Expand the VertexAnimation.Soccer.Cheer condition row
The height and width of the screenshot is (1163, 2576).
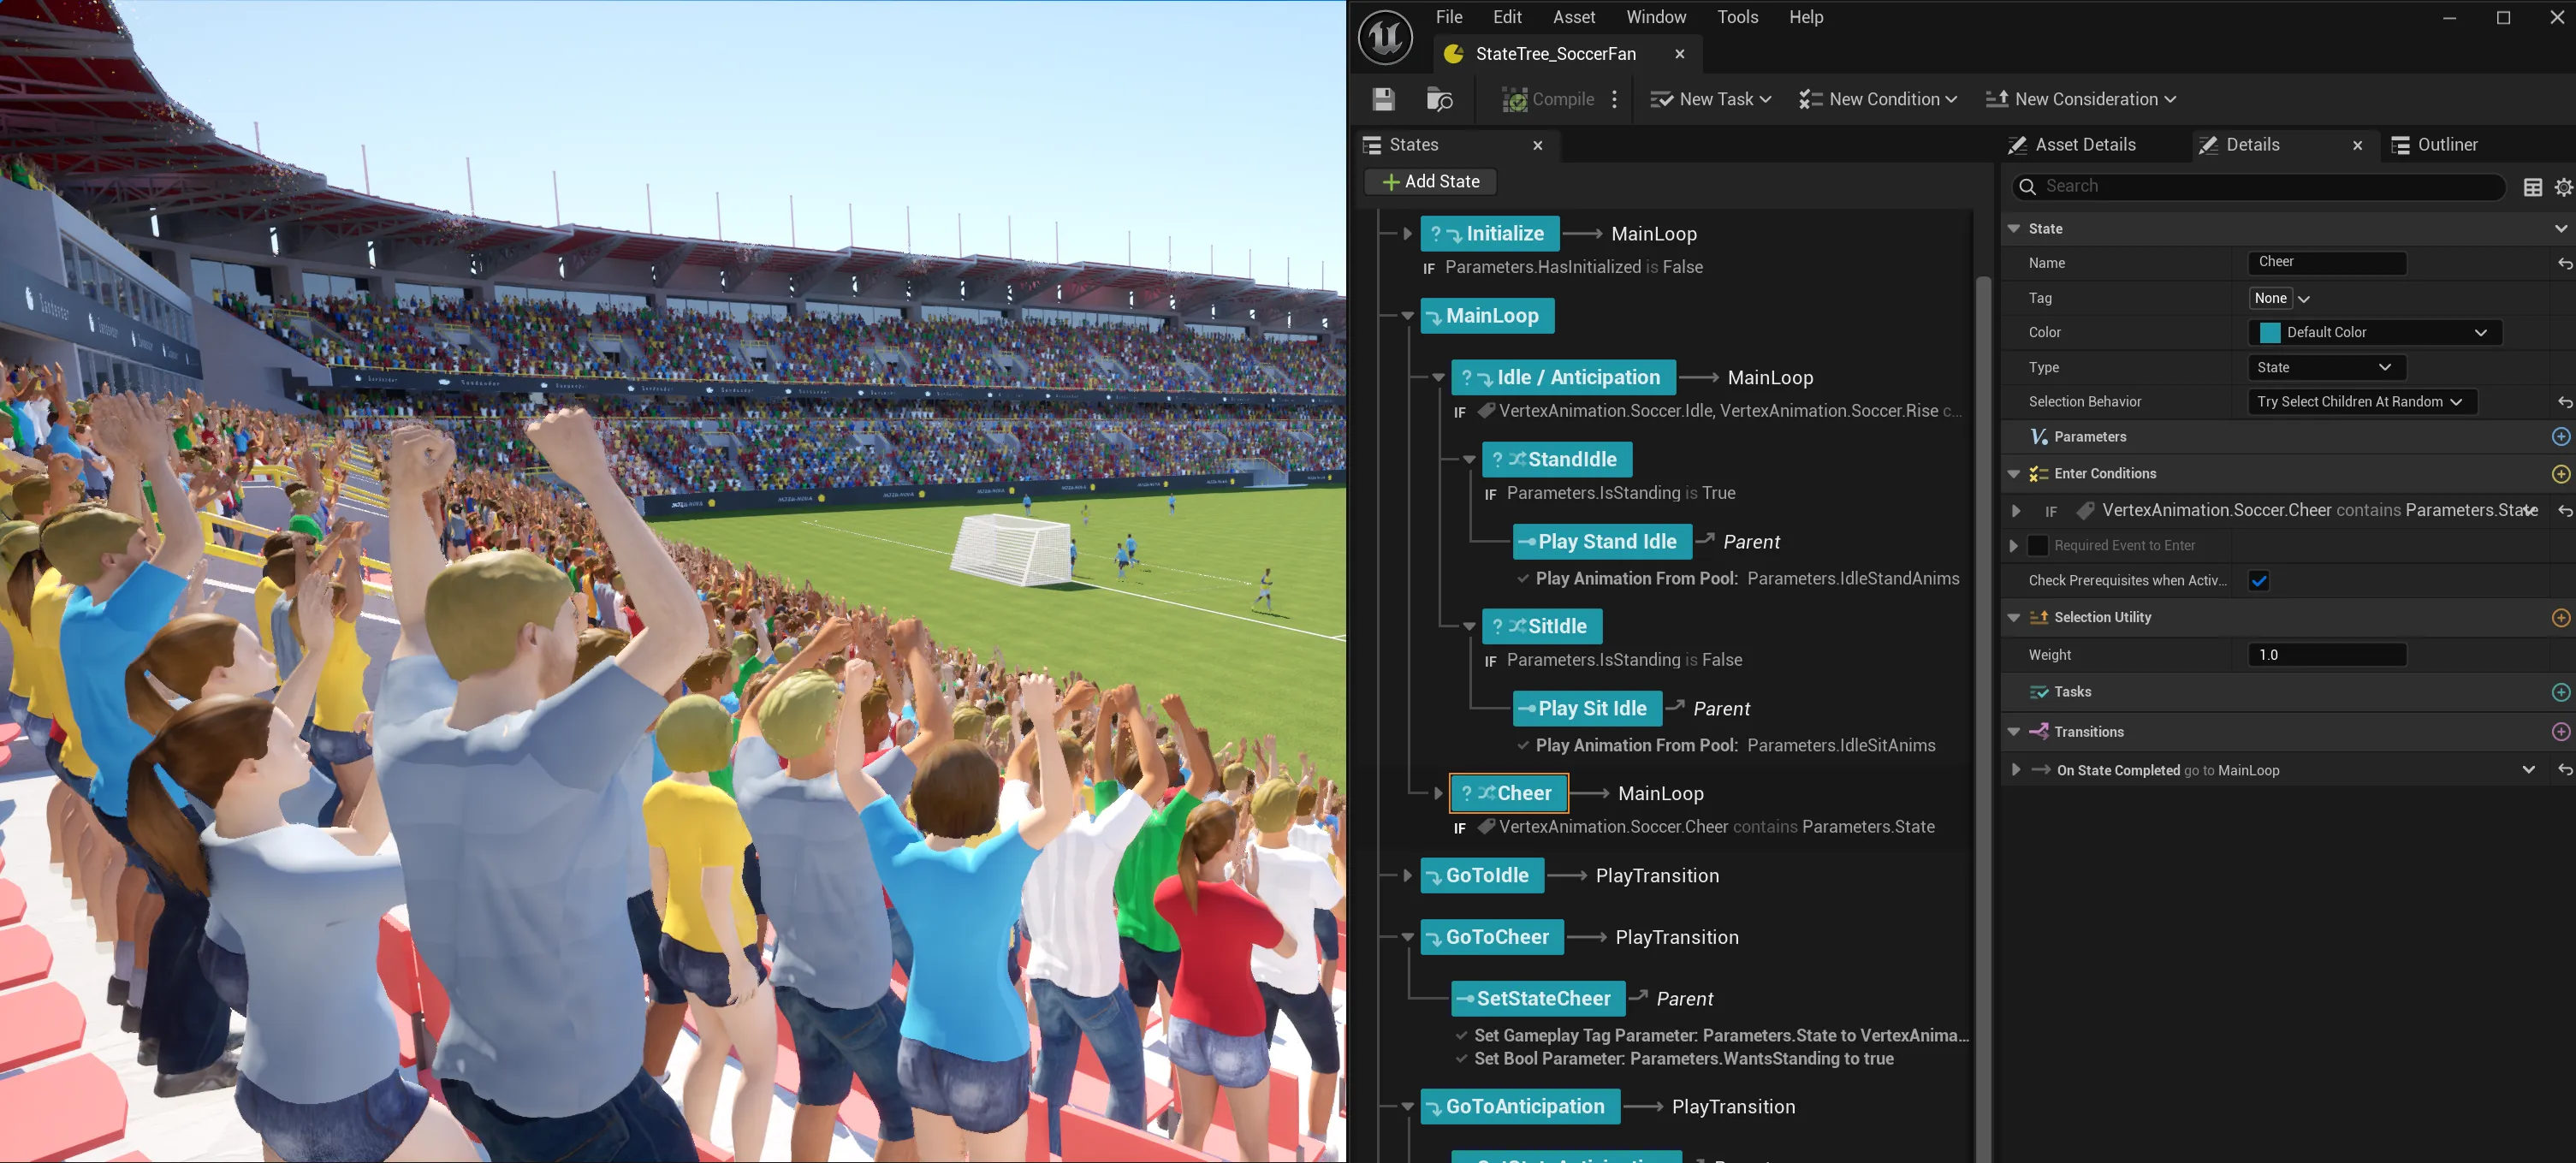click(x=2015, y=512)
